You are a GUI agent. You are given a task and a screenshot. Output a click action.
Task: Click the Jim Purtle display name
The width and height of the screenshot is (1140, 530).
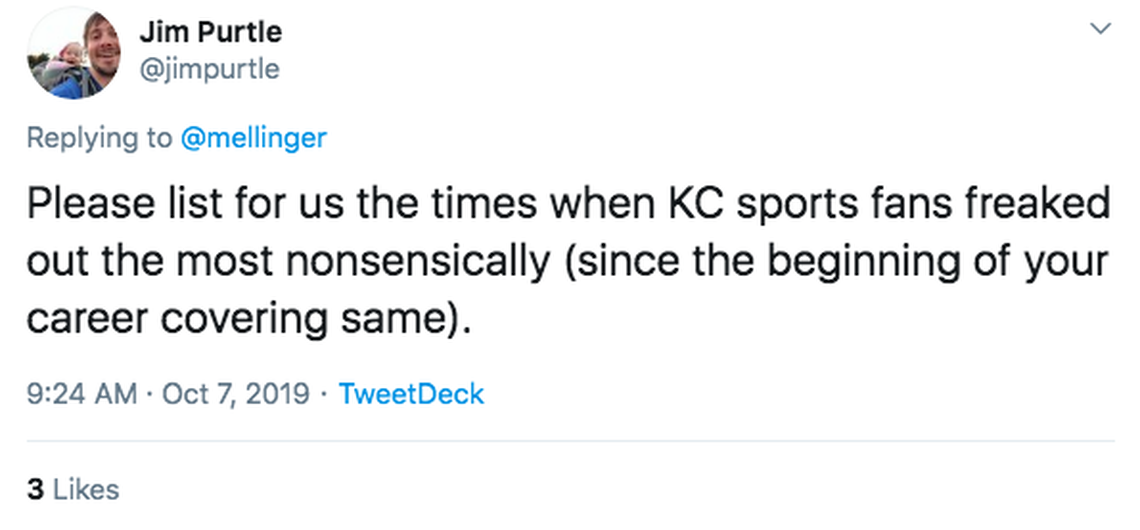click(211, 32)
